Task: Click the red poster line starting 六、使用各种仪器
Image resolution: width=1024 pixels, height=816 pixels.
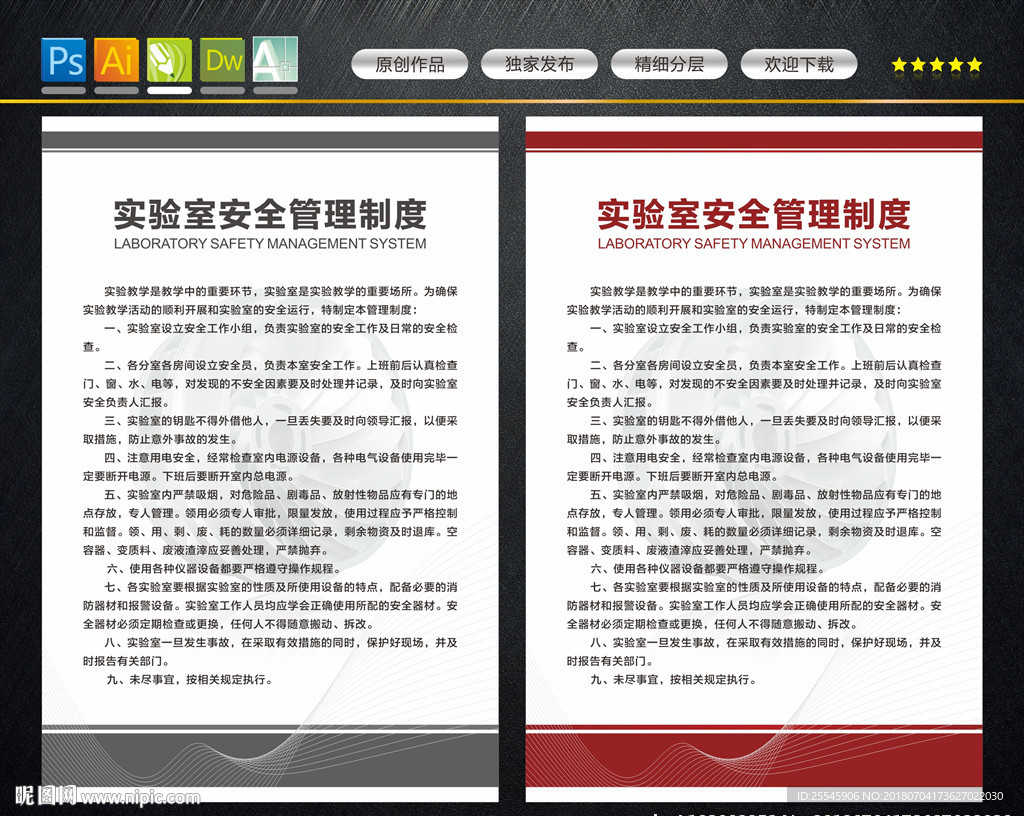Action: click(x=708, y=569)
